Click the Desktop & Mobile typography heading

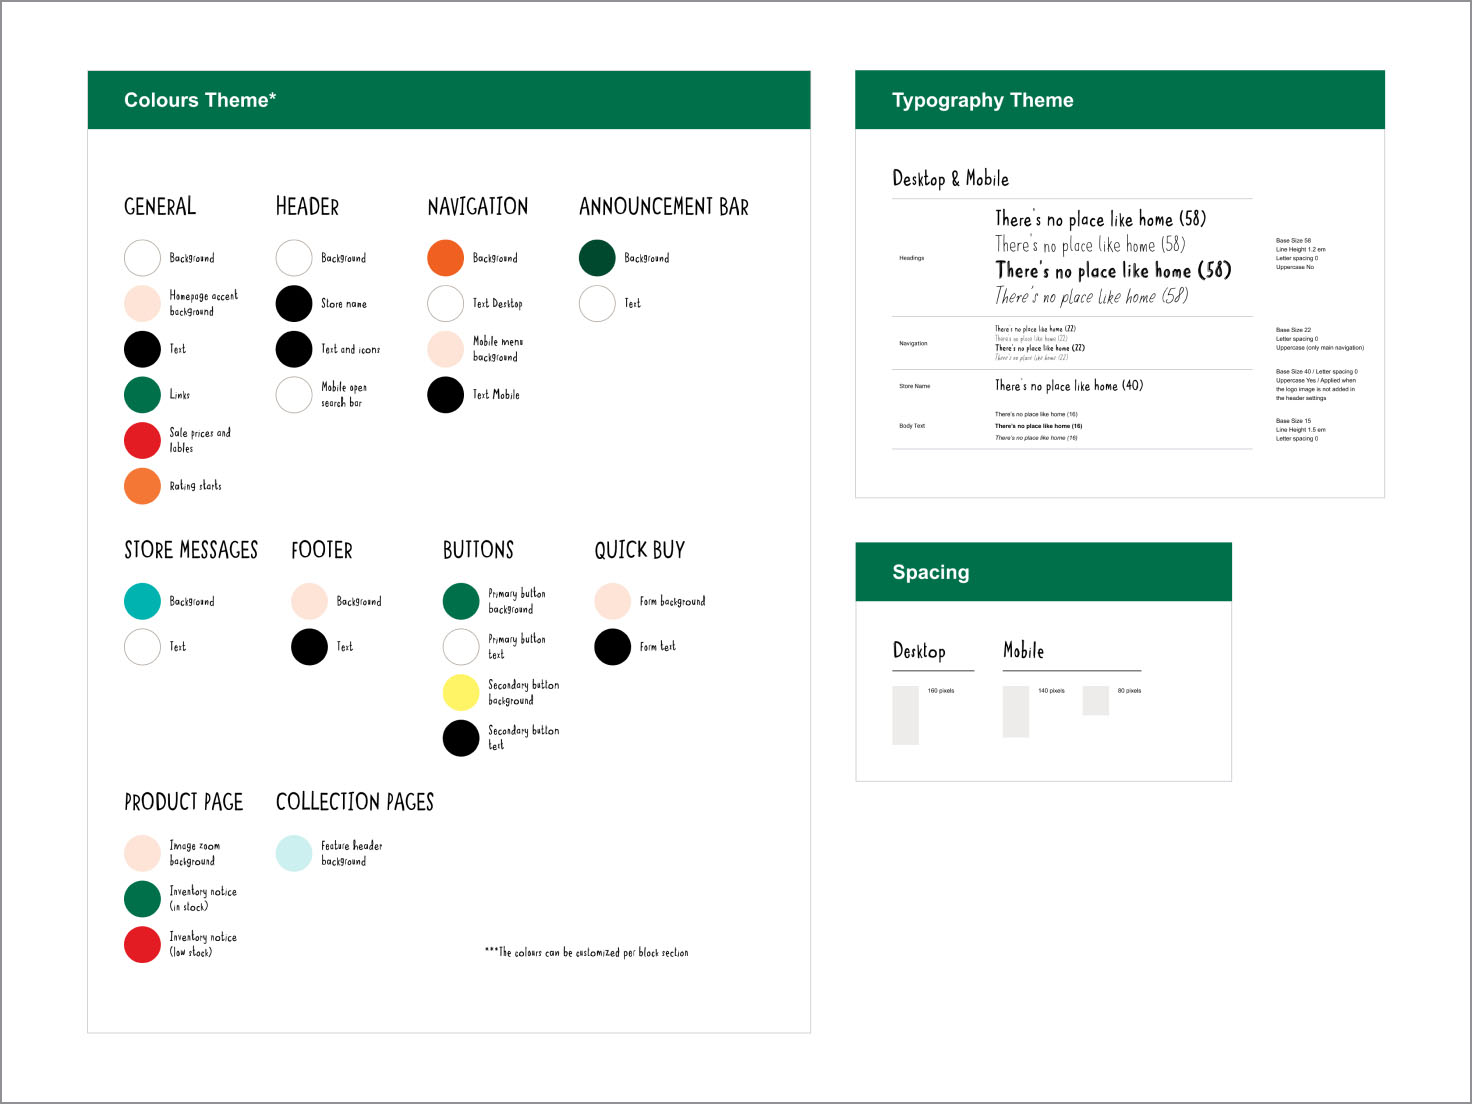coord(950,179)
